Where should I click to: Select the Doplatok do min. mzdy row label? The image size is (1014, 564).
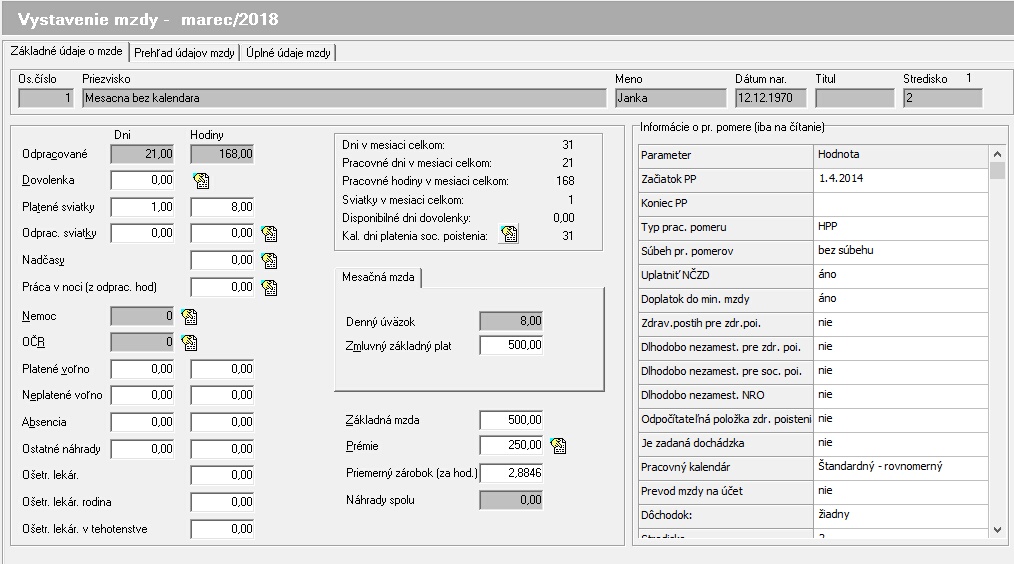[726, 299]
